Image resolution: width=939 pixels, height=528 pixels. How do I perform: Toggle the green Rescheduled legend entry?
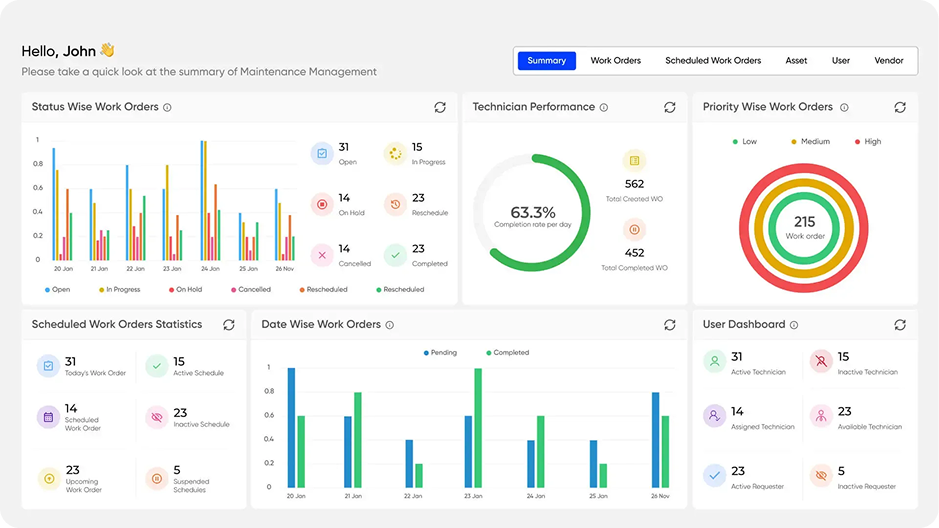(x=400, y=290)
